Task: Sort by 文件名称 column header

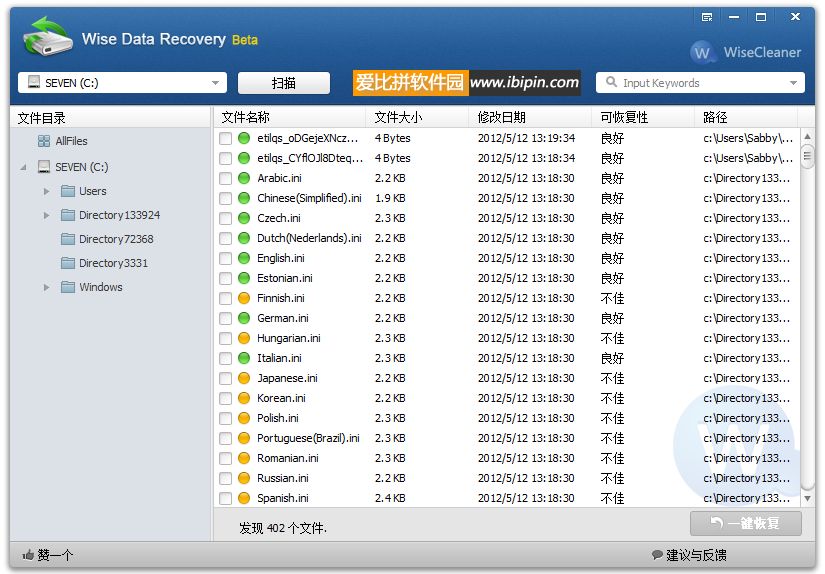Action: (x=289, y=117)
